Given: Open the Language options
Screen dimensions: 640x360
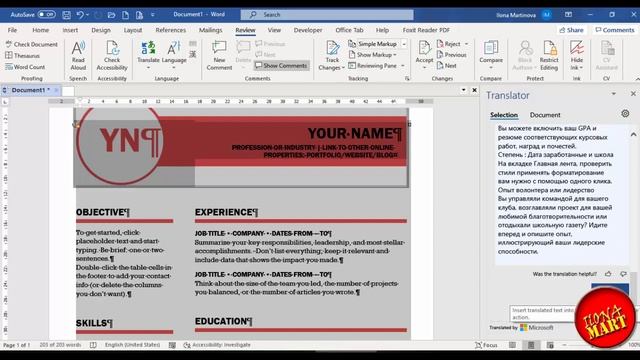Looking at the screenshot, I should pos(174,56).
